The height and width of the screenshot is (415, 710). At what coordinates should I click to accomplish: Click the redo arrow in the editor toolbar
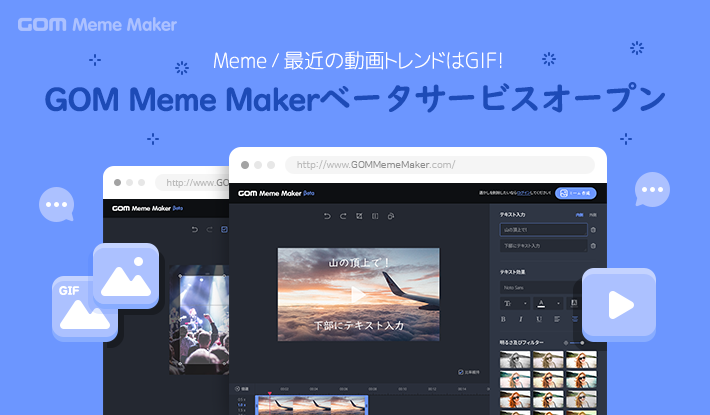(x=342, y=215)
